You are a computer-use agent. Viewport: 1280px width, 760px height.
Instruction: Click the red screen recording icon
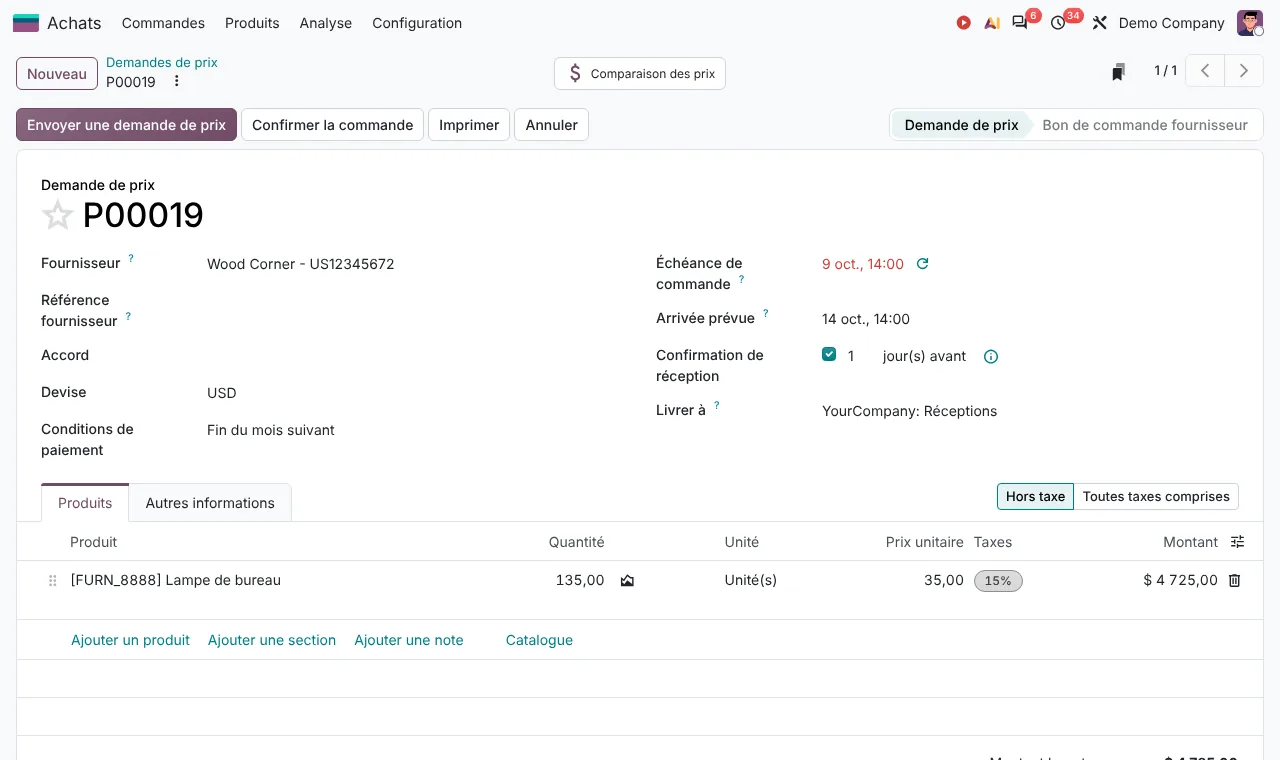(x=964, y=23)
